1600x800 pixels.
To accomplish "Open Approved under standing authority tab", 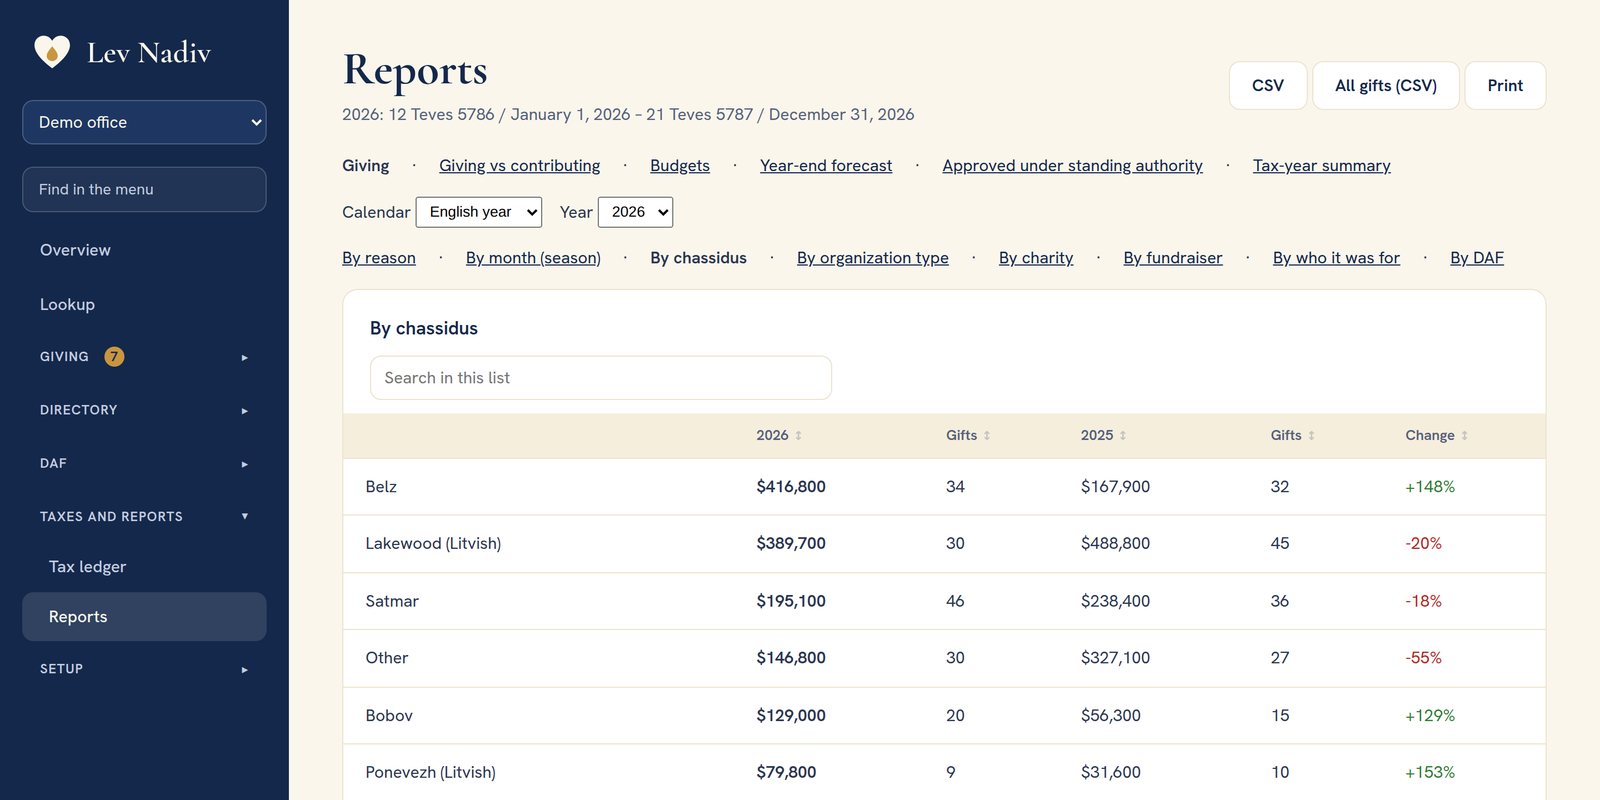I will (1072, 166).
